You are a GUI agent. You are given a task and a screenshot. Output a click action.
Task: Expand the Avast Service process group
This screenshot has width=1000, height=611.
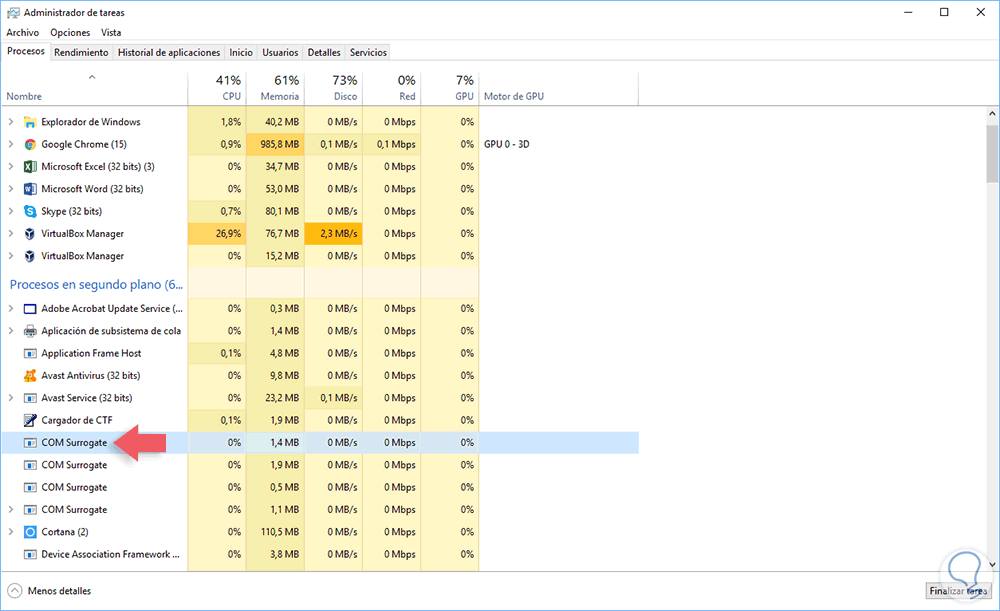tap(11, 398)
